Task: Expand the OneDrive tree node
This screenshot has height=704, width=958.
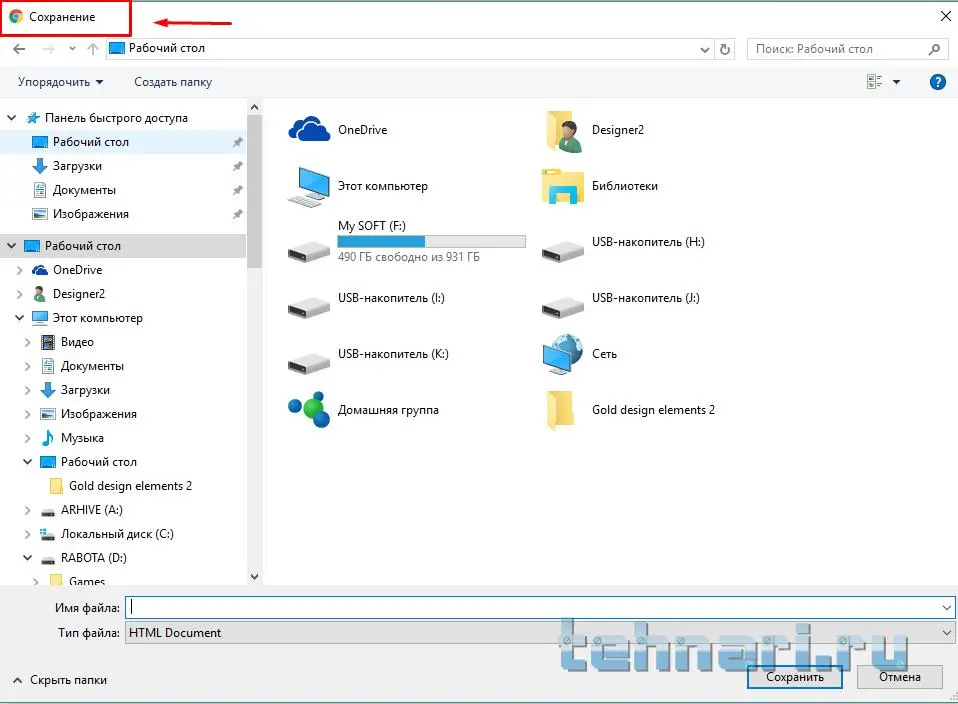Action: point(20,270)
